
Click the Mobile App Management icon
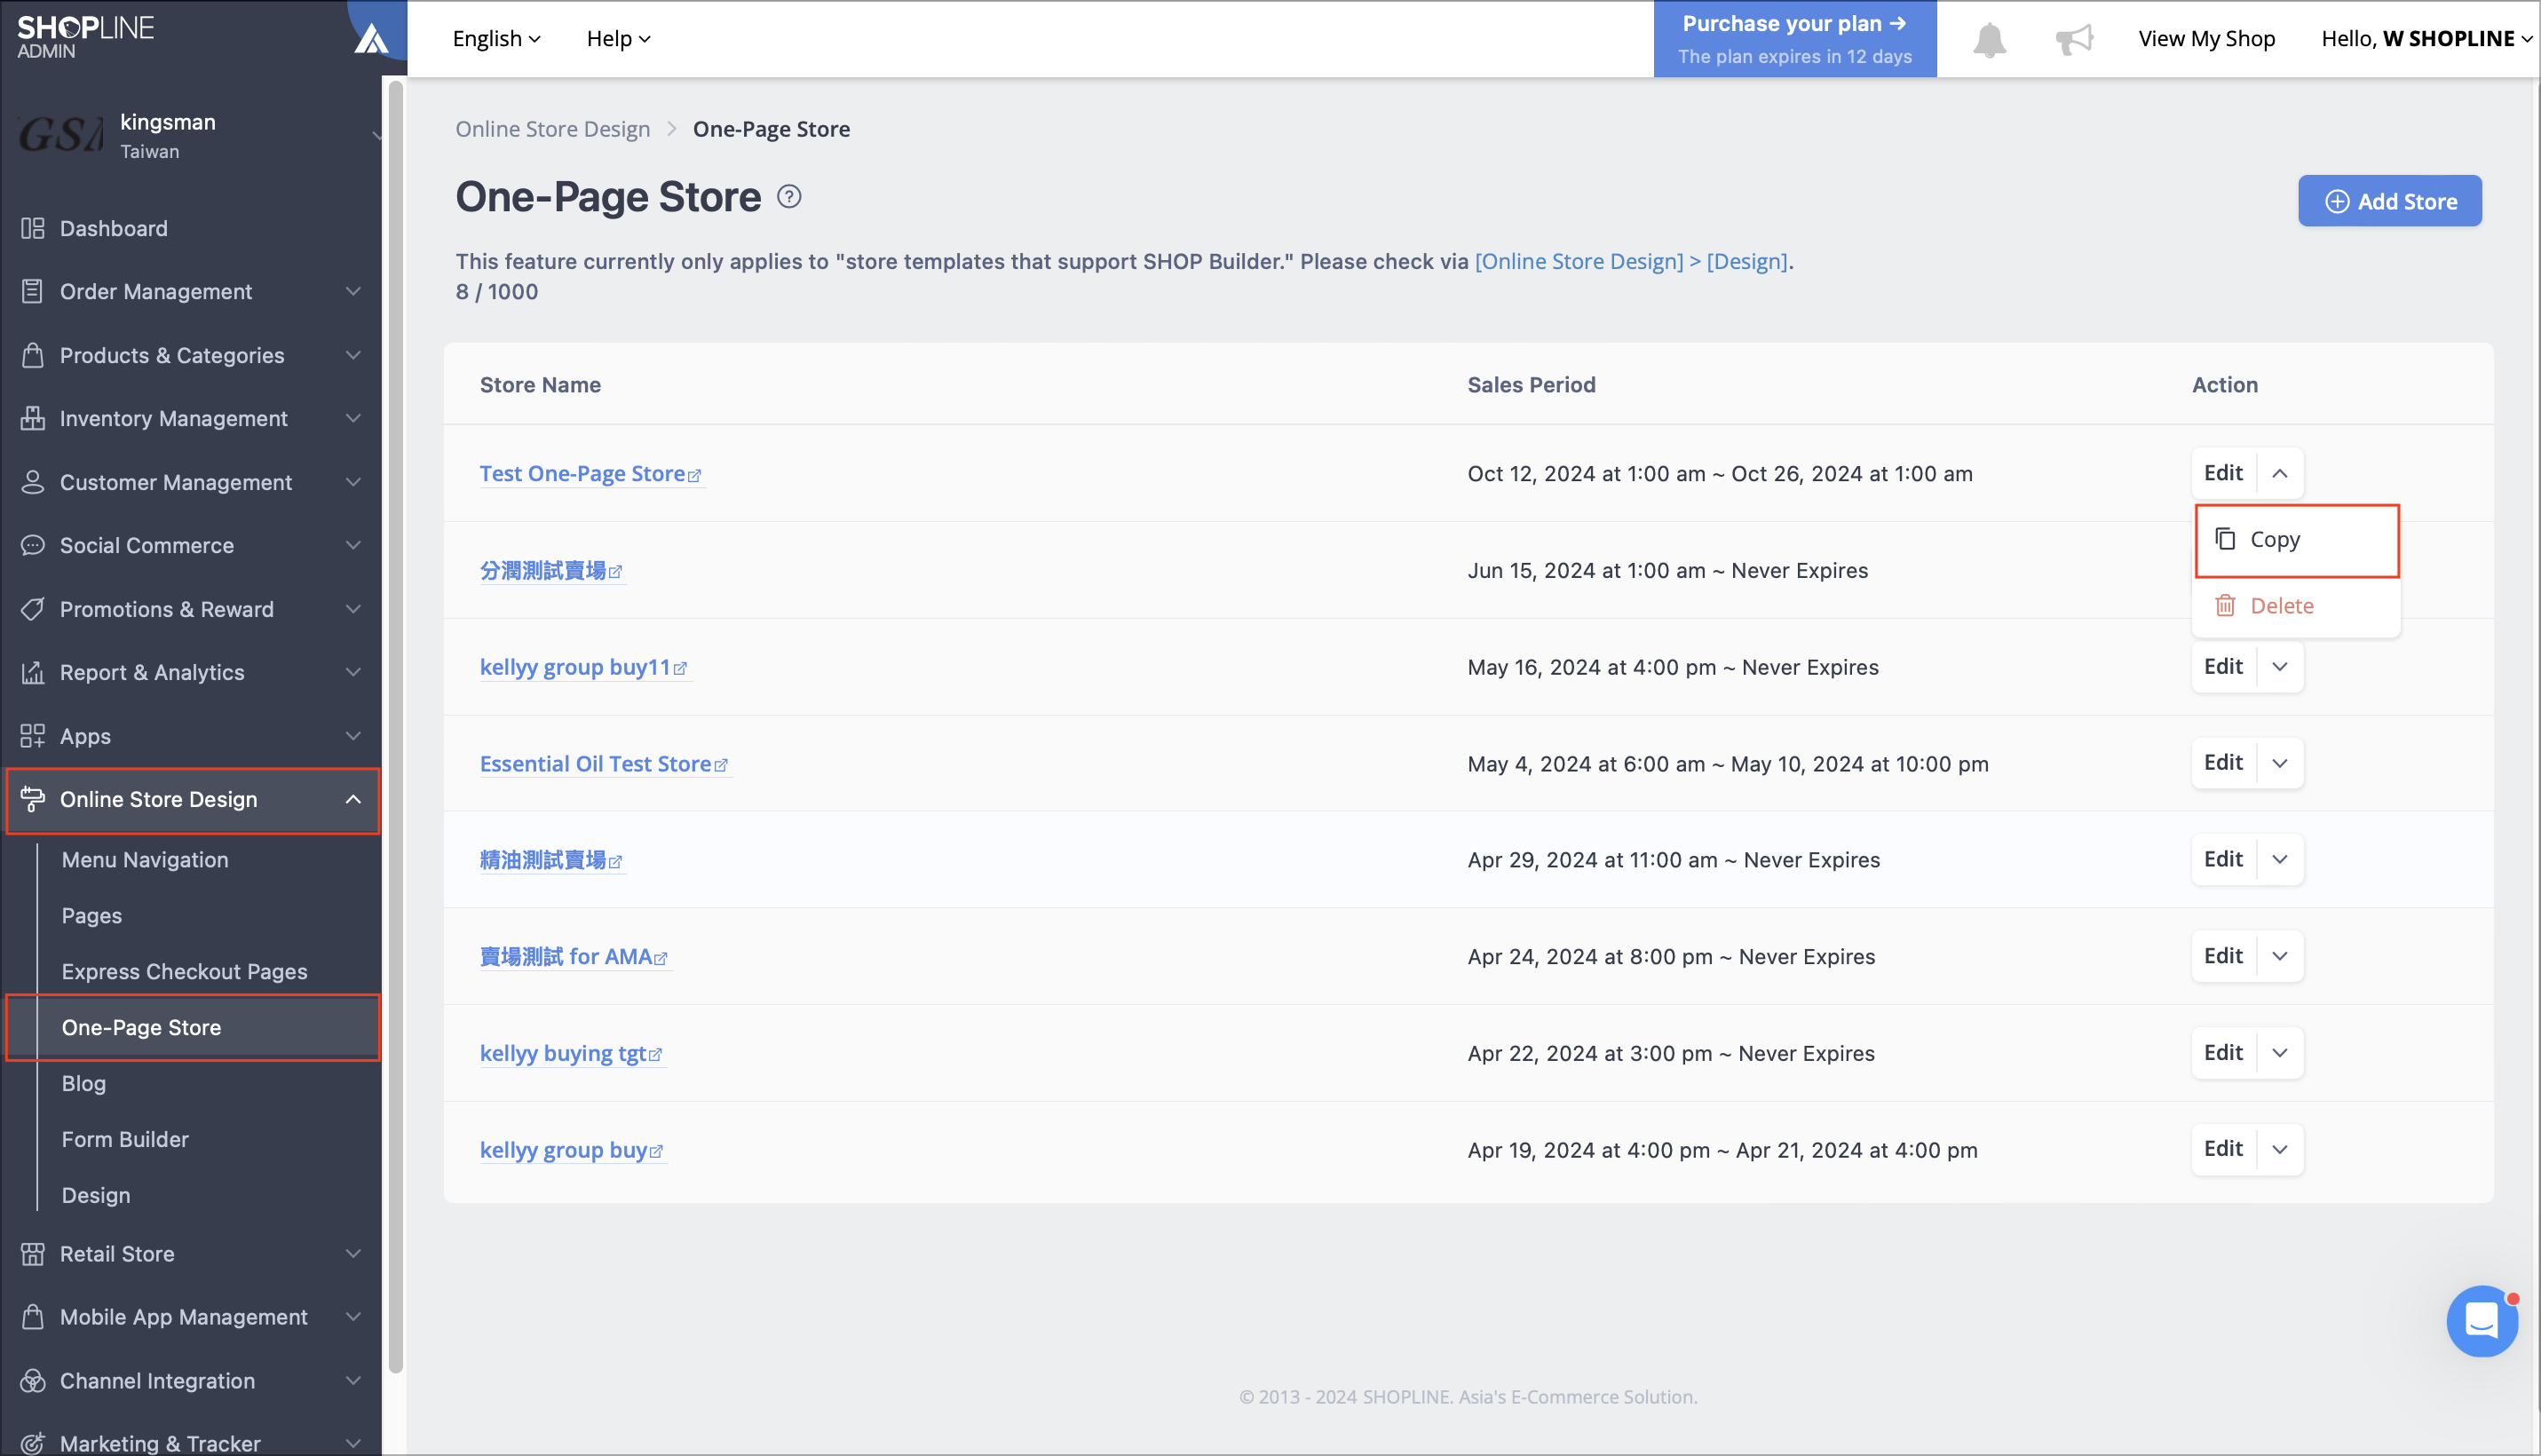pyautogui.click(x=32, y=1316)
